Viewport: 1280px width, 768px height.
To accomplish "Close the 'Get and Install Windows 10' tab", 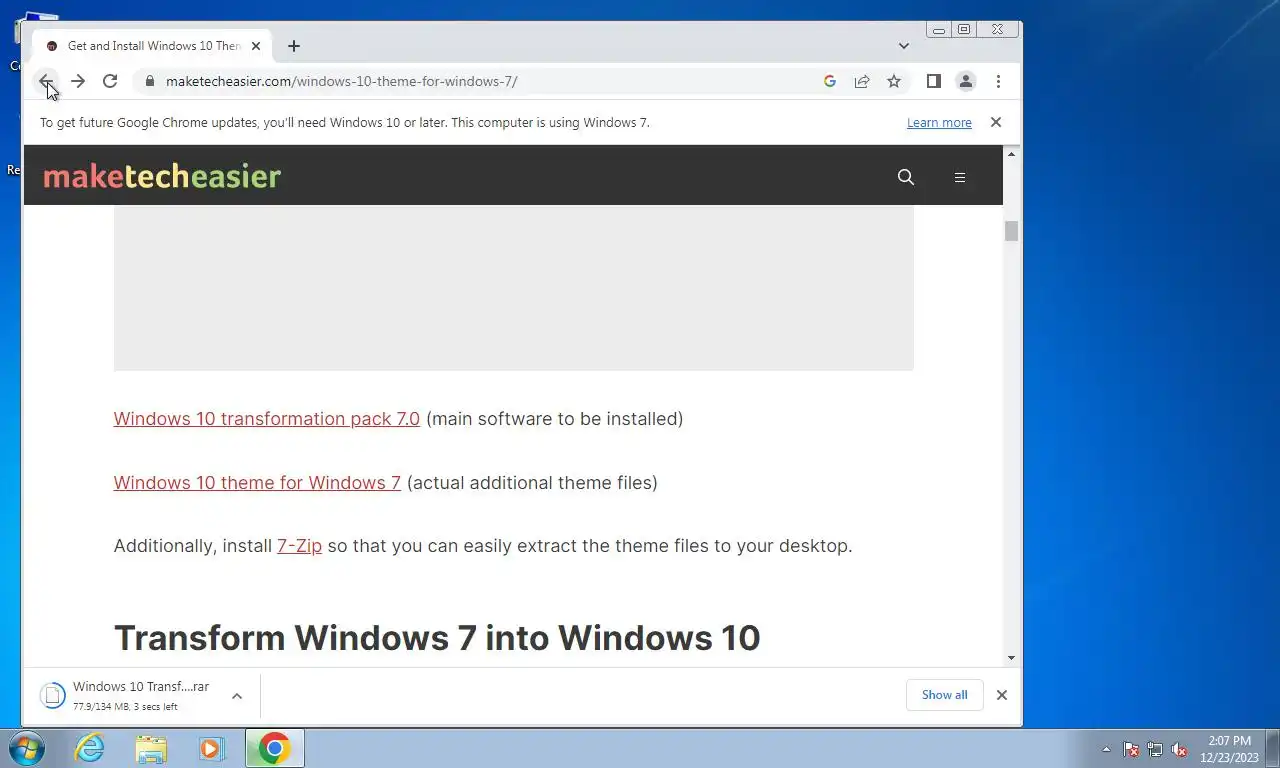I will tap(256, 46).
